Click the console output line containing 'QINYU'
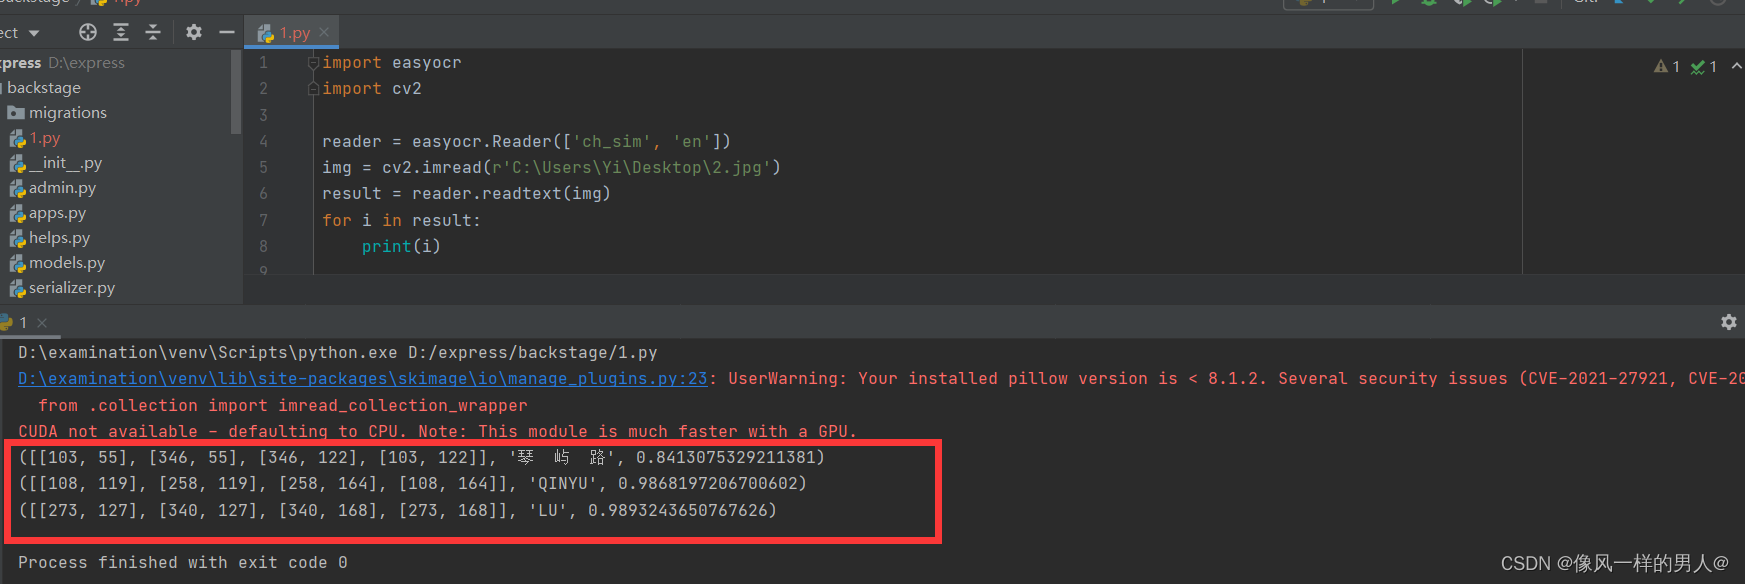This screenshot has height=584, width=1745. point(412,483)
